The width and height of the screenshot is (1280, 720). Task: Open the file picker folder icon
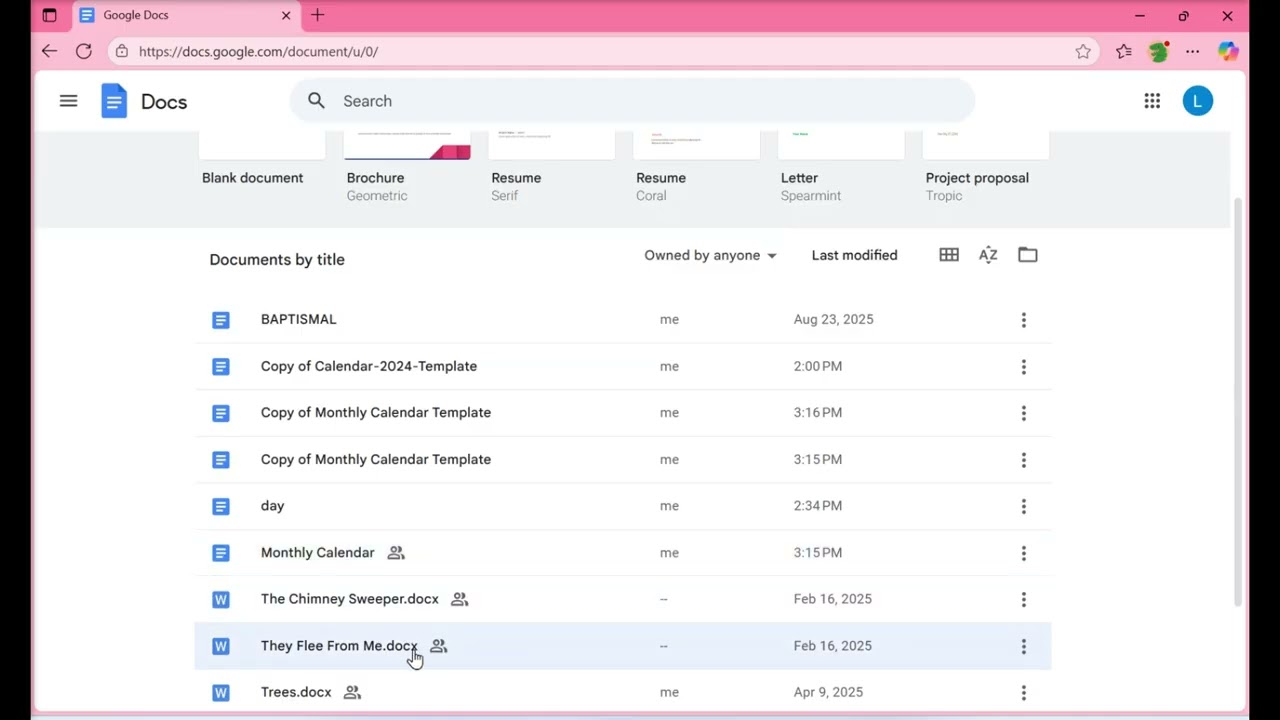1027,255
